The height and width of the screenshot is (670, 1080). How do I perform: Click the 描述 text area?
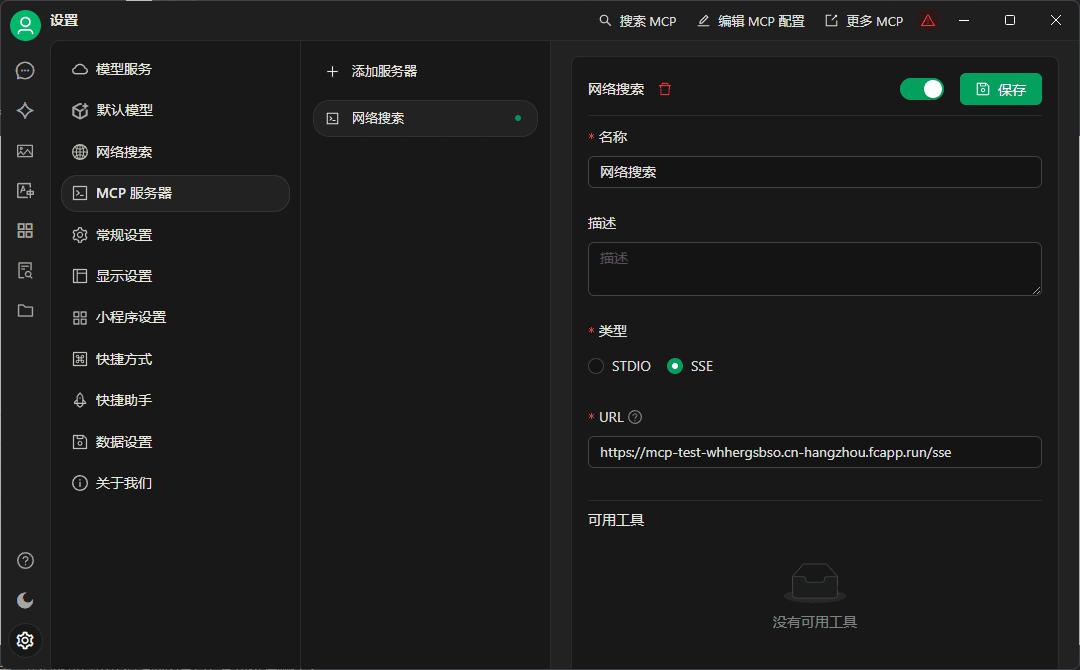[x=814, y=269]
